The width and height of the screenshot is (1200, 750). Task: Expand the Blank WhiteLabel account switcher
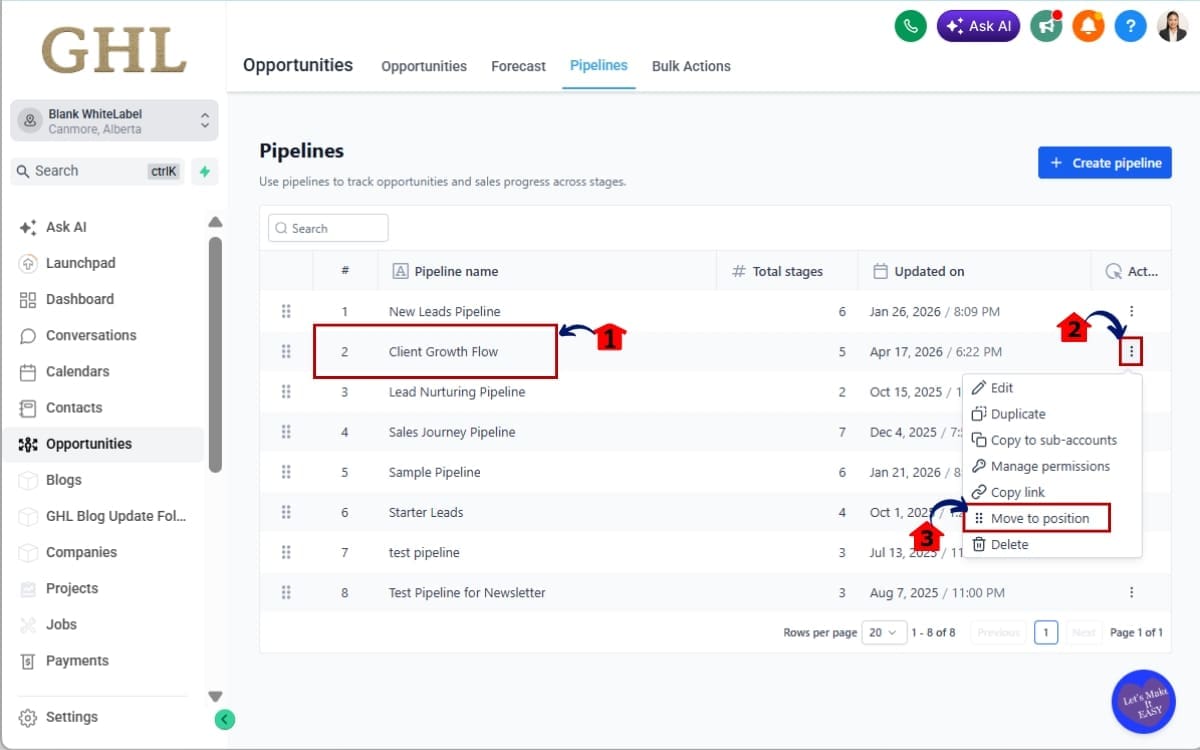coord(114,120)
